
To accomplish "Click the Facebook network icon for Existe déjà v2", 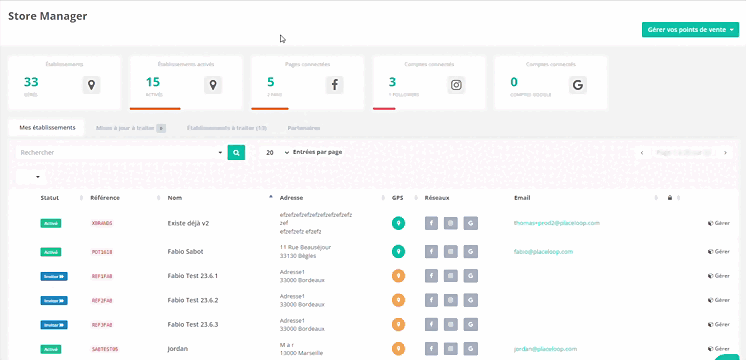I will pyautogui.click(x=431, y=223).
